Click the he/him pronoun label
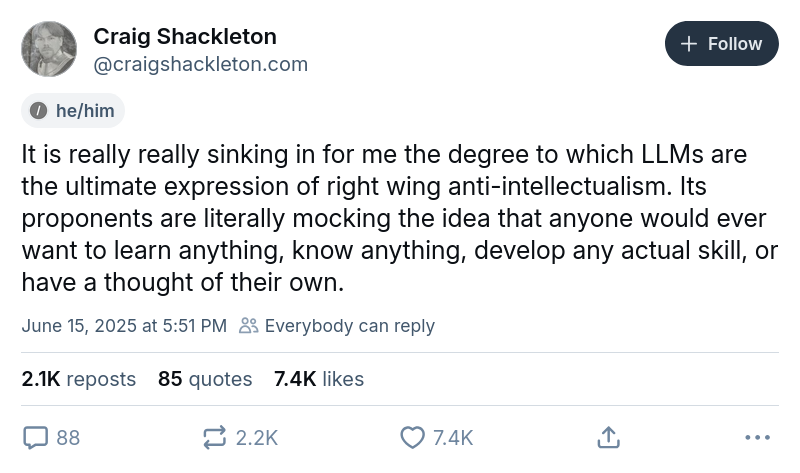This screenshot has width=800, height=473. coord(85,111)
